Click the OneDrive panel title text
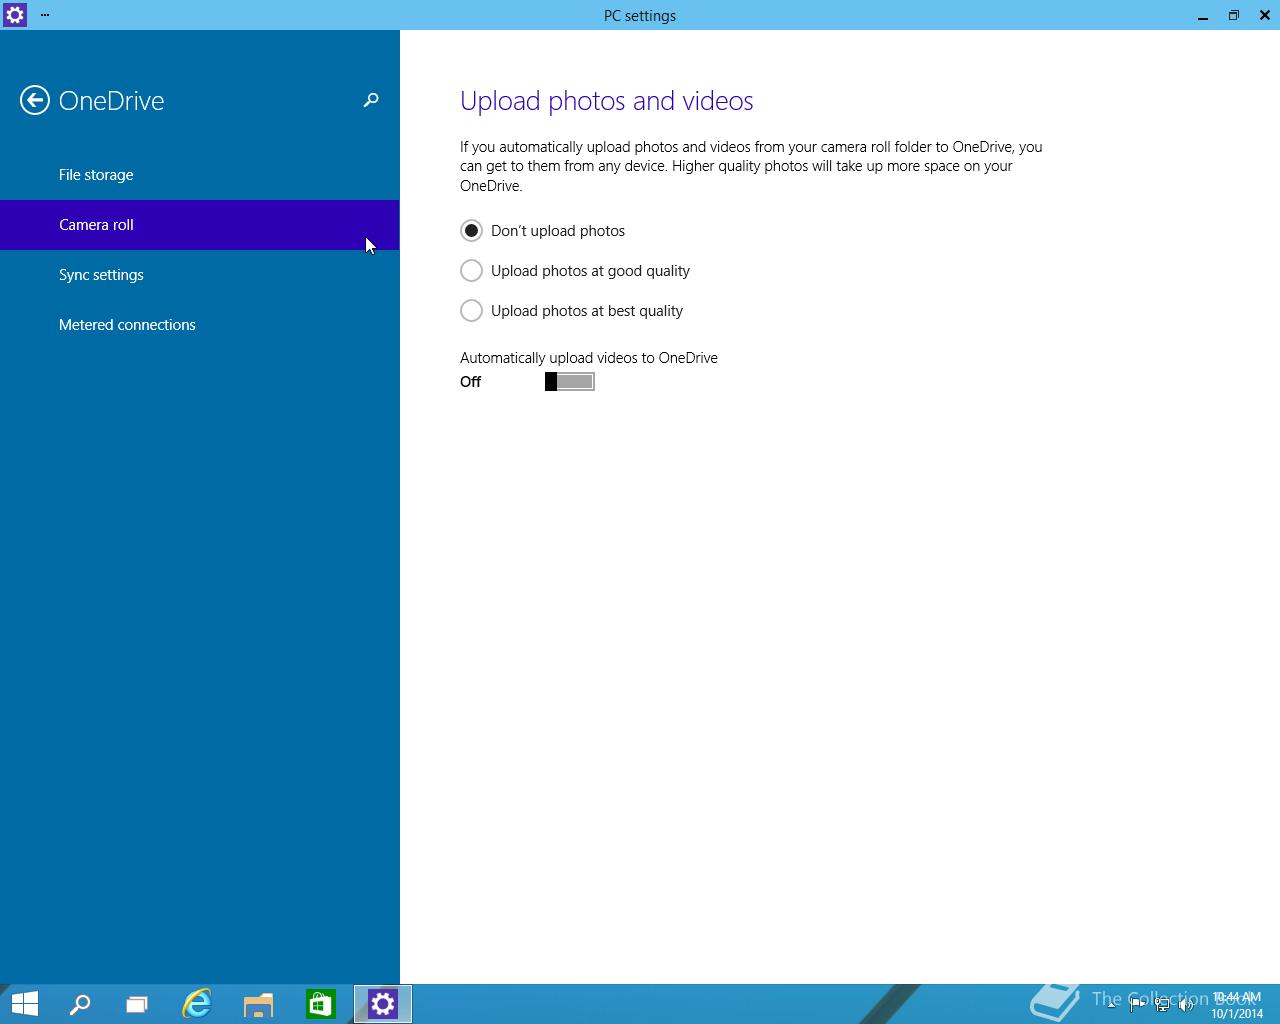1280x1024 pixels. 112,101
